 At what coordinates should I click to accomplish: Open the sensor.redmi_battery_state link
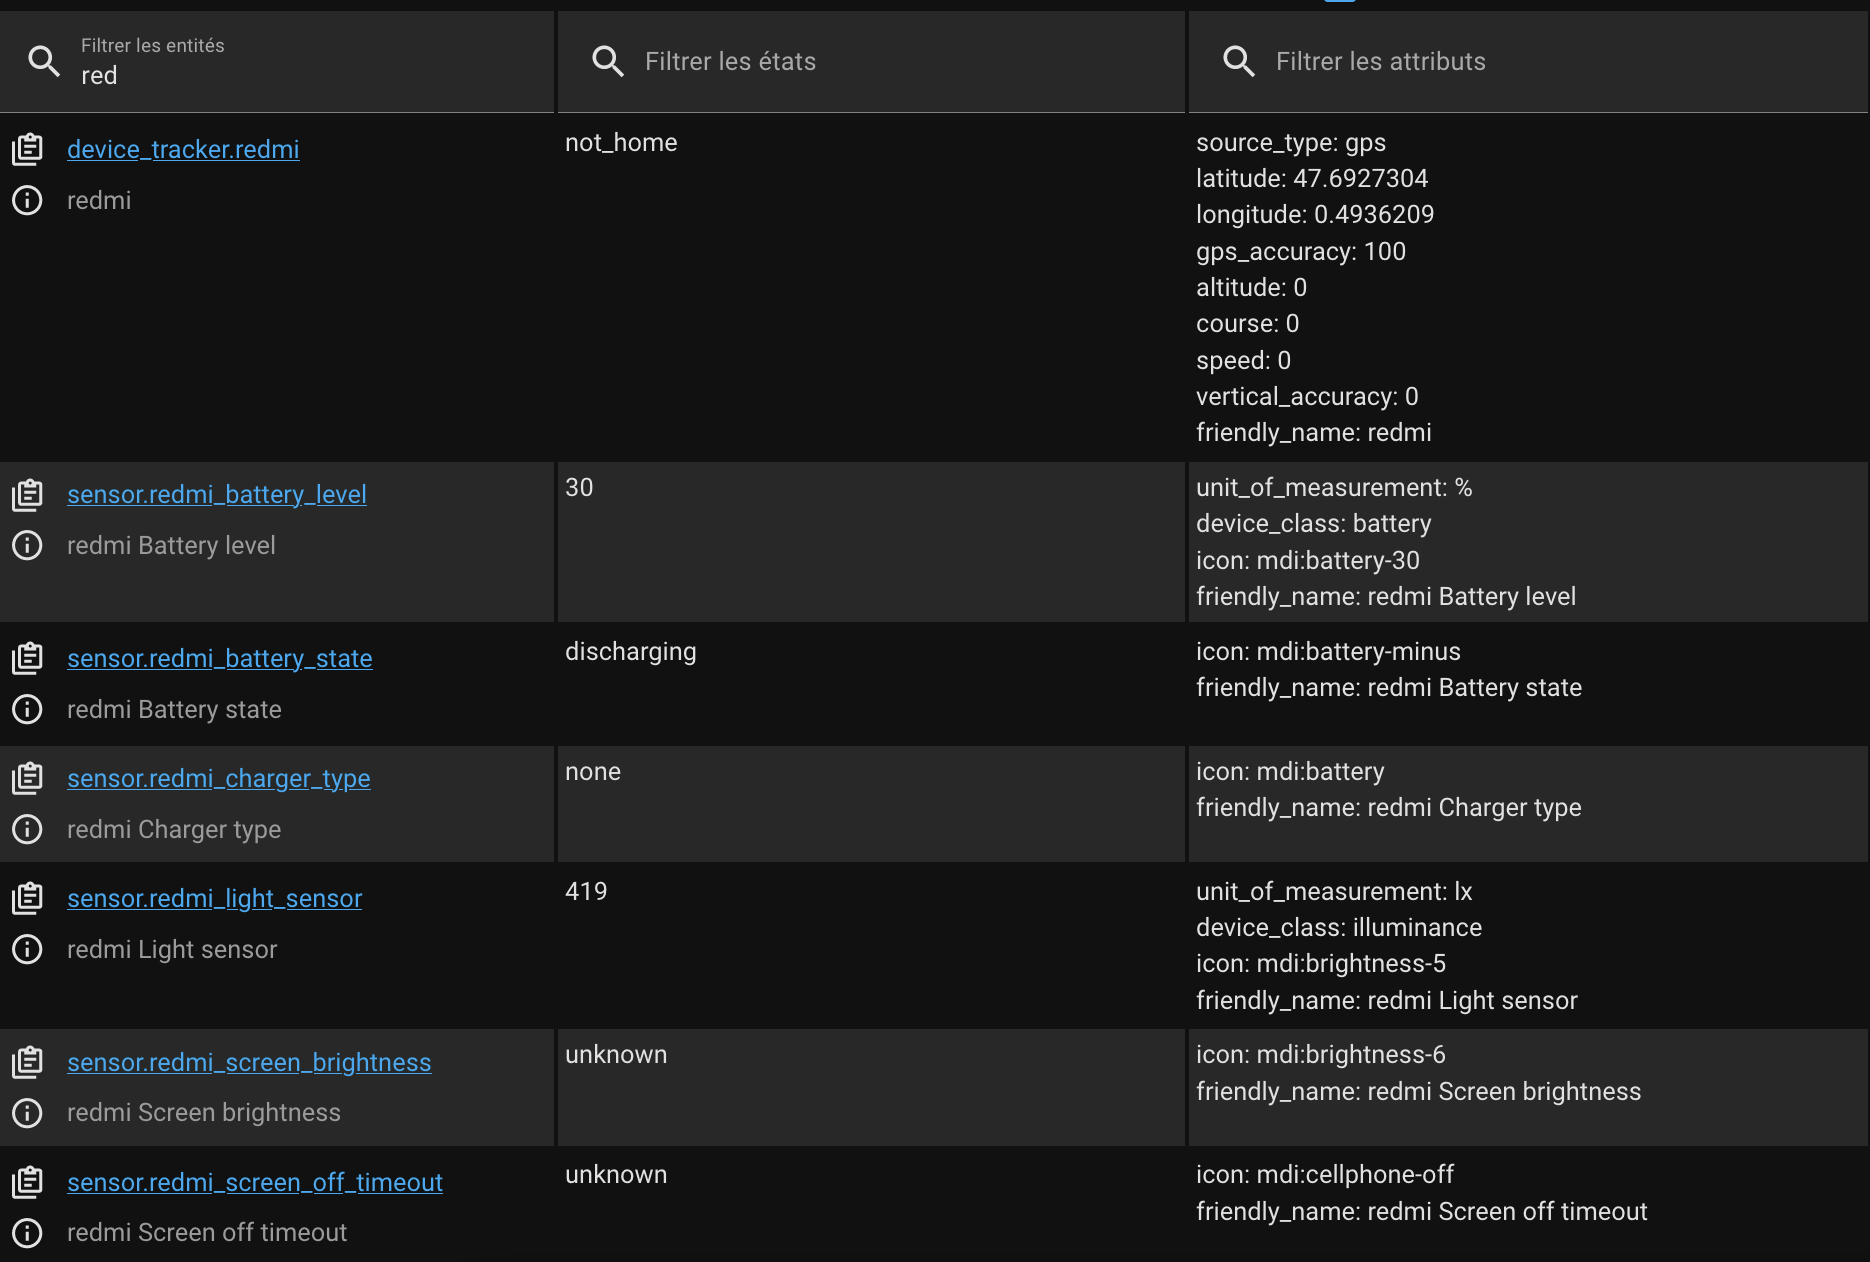coord(220,658)
